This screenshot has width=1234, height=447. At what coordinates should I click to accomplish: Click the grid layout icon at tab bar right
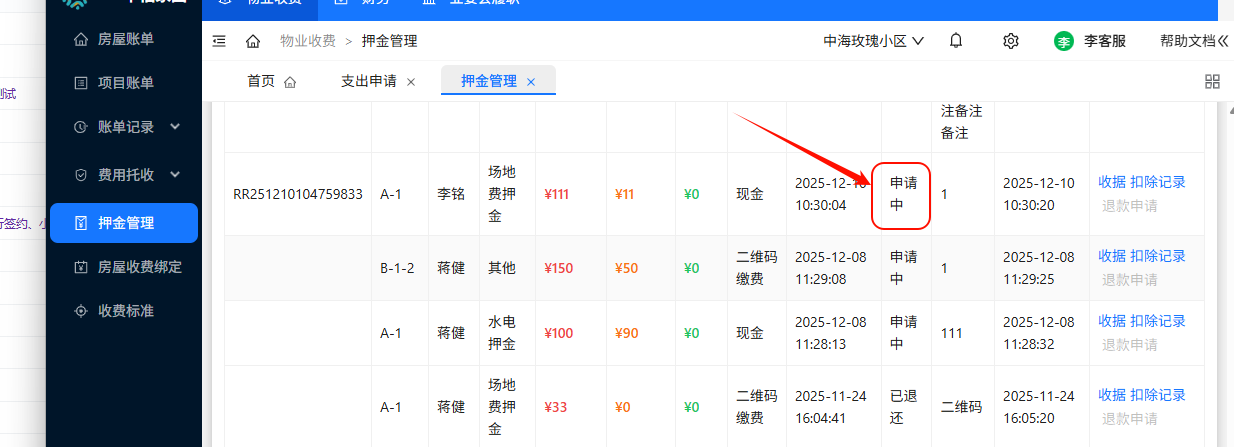[x=1212, y=82]
